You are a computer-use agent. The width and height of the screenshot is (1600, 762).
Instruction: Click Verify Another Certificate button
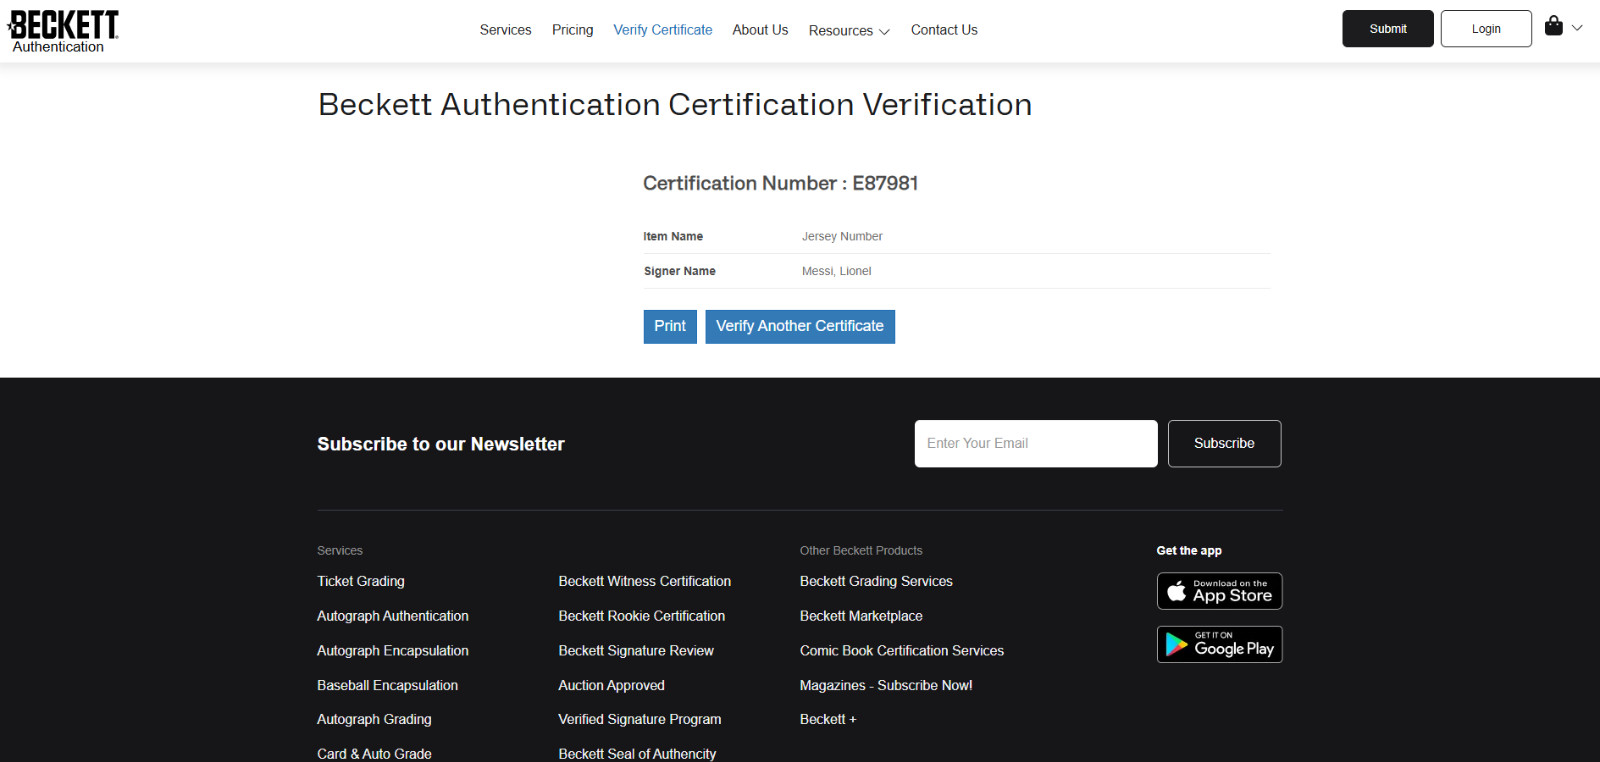click(x=800, y=326)
